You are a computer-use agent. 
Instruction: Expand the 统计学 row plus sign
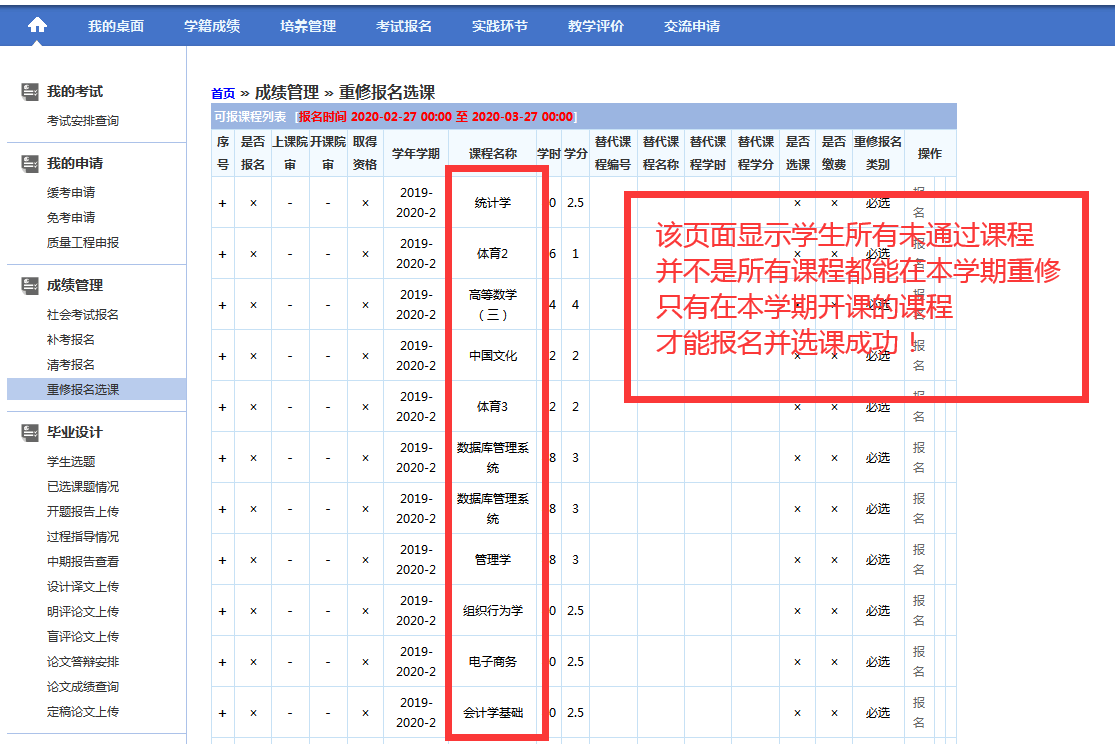[x=222, y=203]
